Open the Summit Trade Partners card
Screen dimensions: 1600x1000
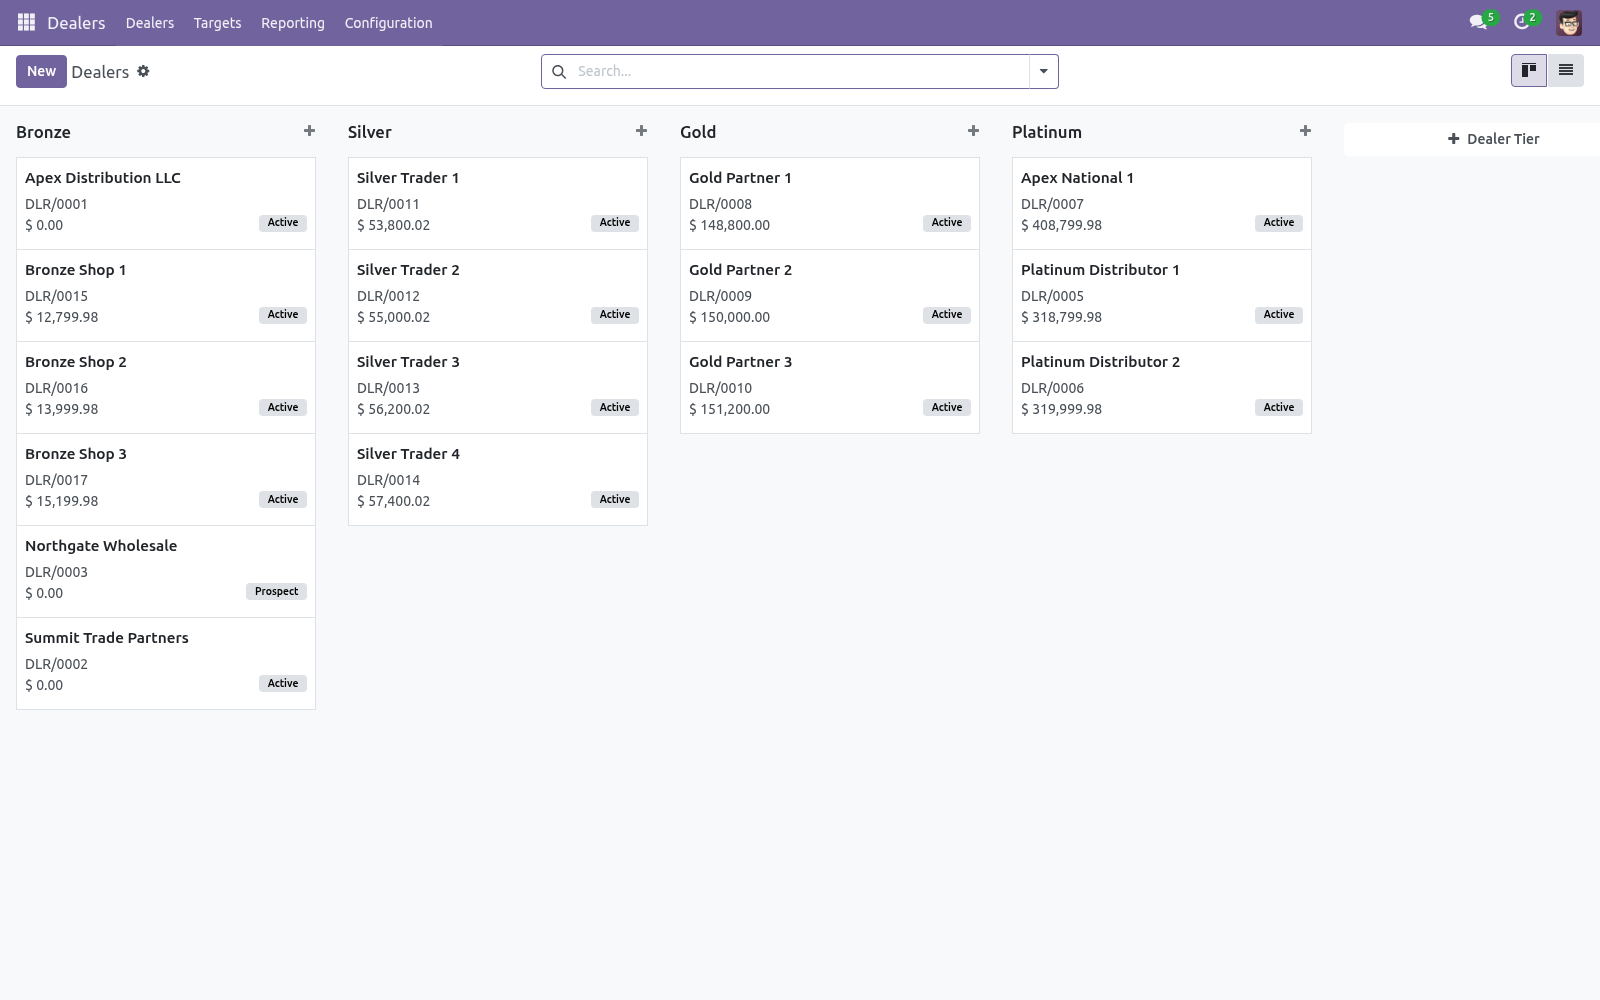click(166, 663)
